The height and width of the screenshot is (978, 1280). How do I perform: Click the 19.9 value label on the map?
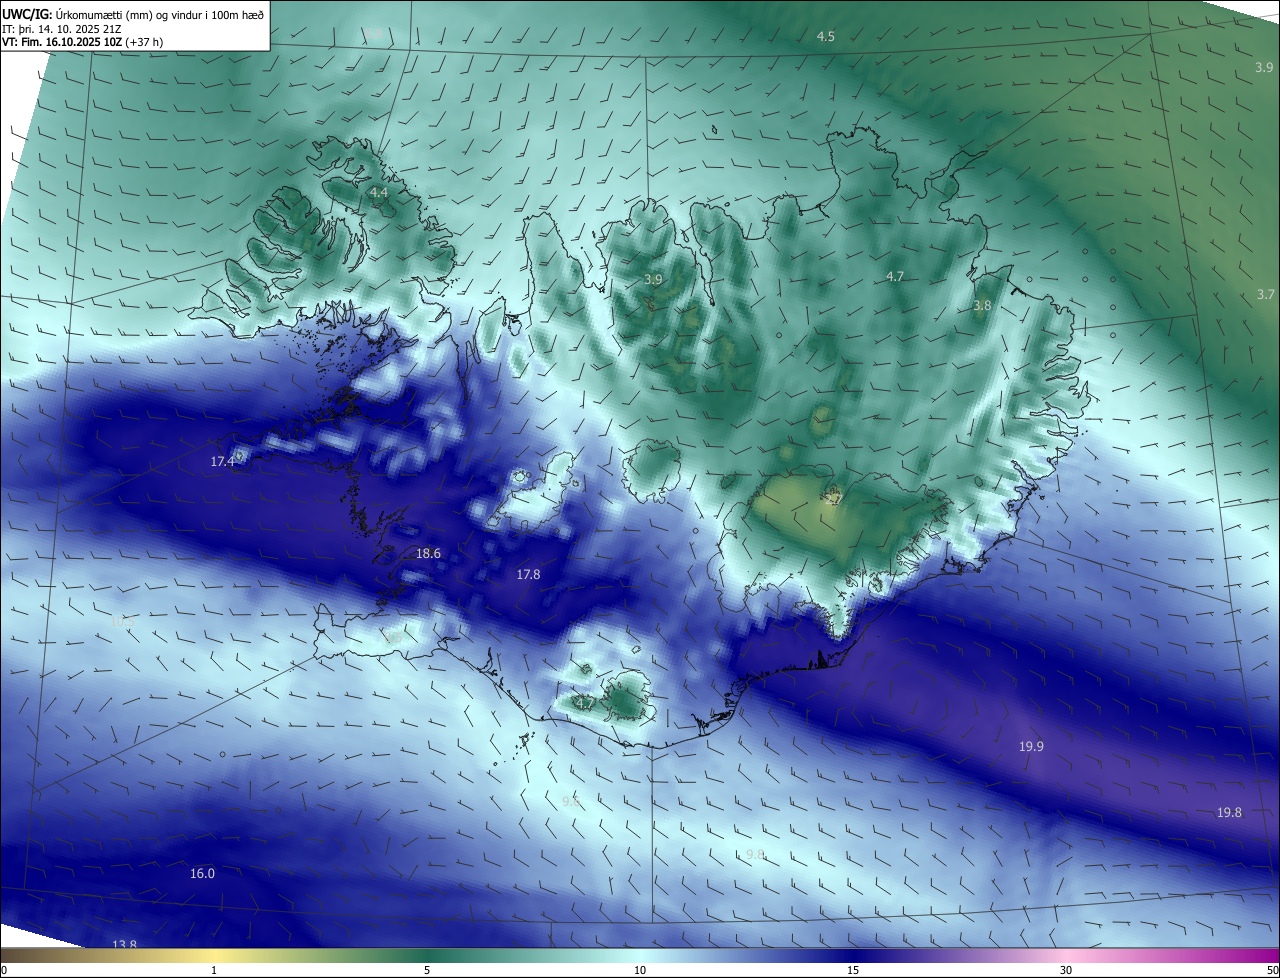pyautogui.click(x=1031, y=746)
